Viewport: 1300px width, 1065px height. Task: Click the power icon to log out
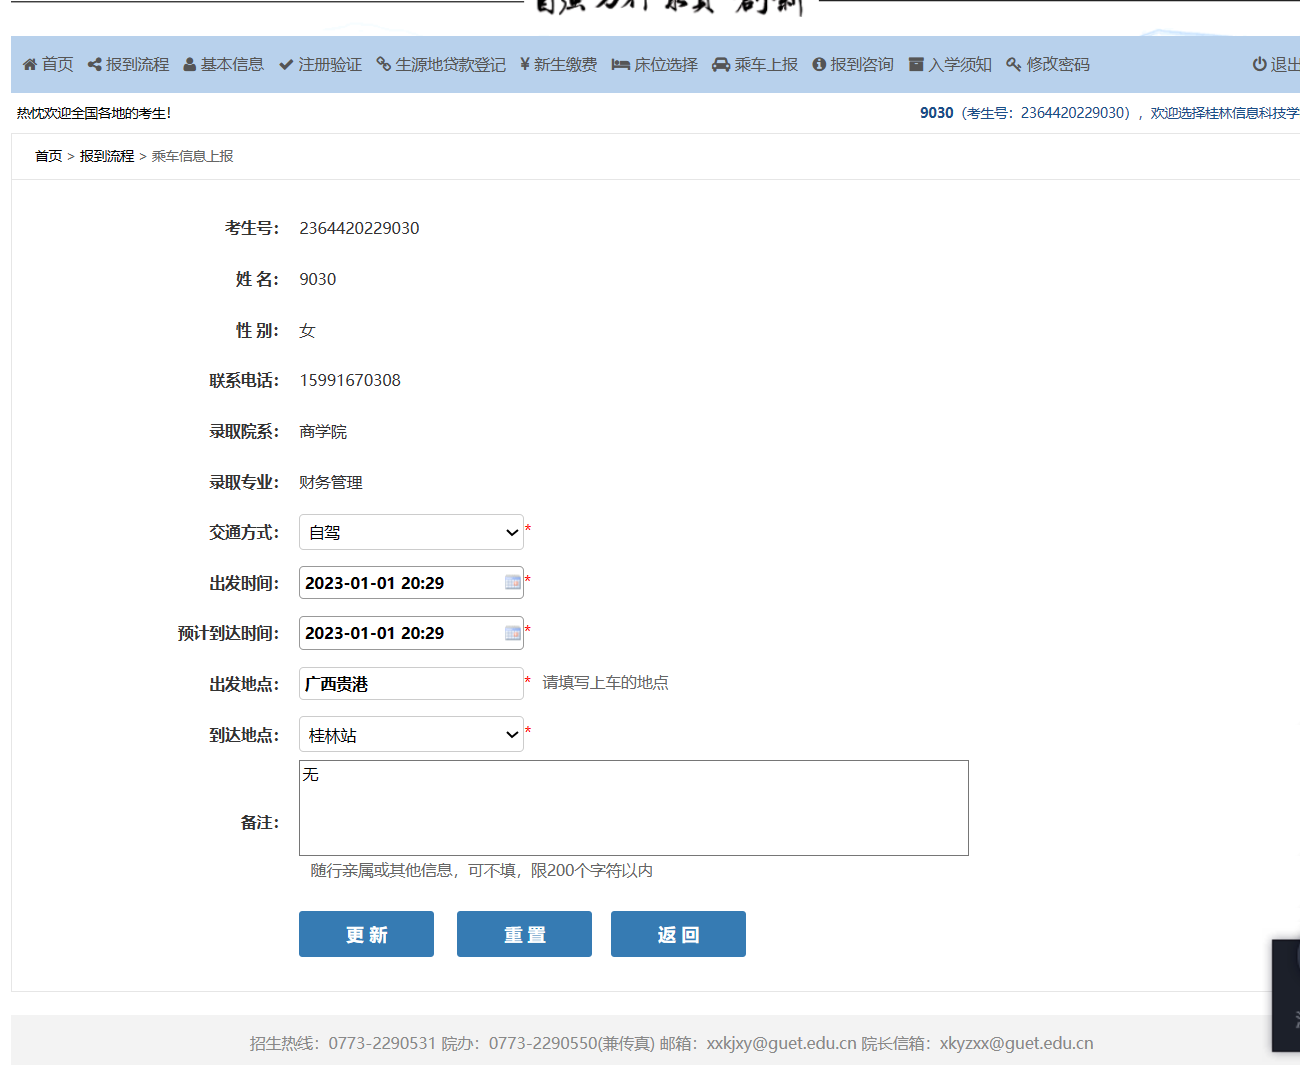[x=1259, y=65]
